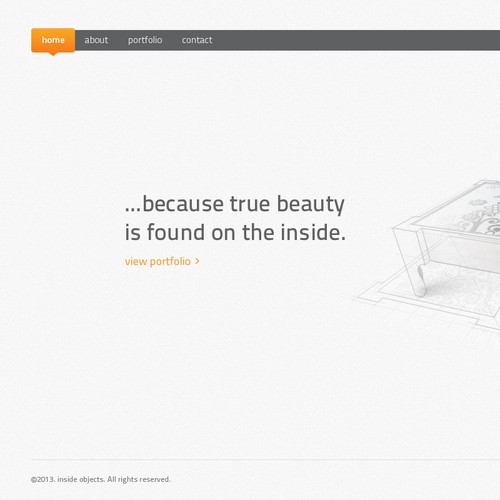Image resolution: width=500 pixels, height=500 pixels.
Task: Open the portfolio menu item
Action: pyautogui.click(x=145, y=40)
